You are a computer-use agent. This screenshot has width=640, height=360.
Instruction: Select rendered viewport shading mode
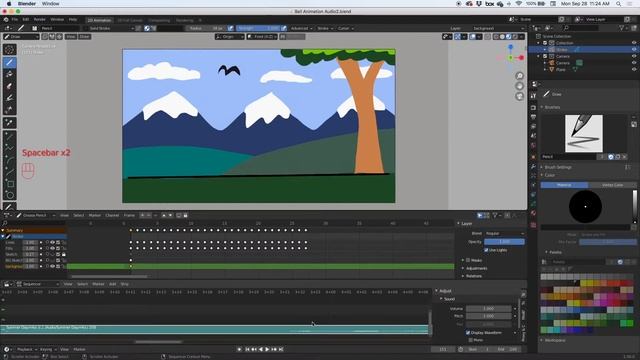pos(515,37)
